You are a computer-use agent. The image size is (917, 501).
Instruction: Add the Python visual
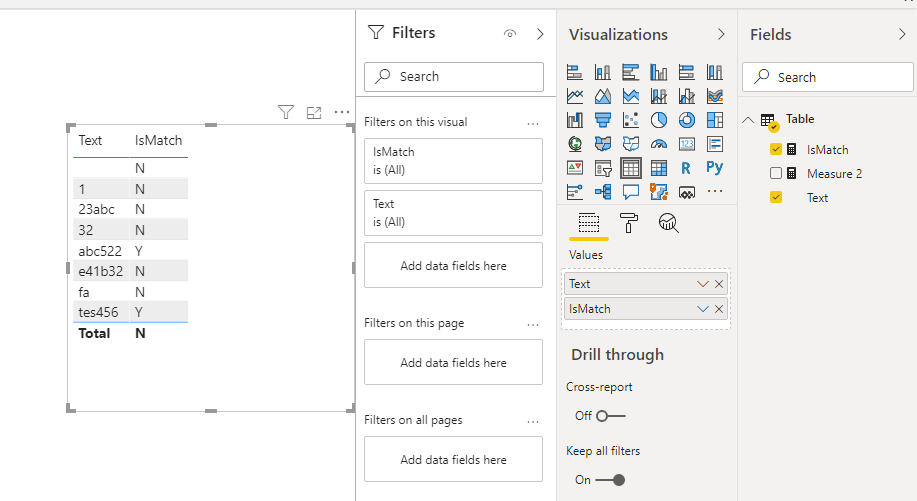(x=715, y=168)
